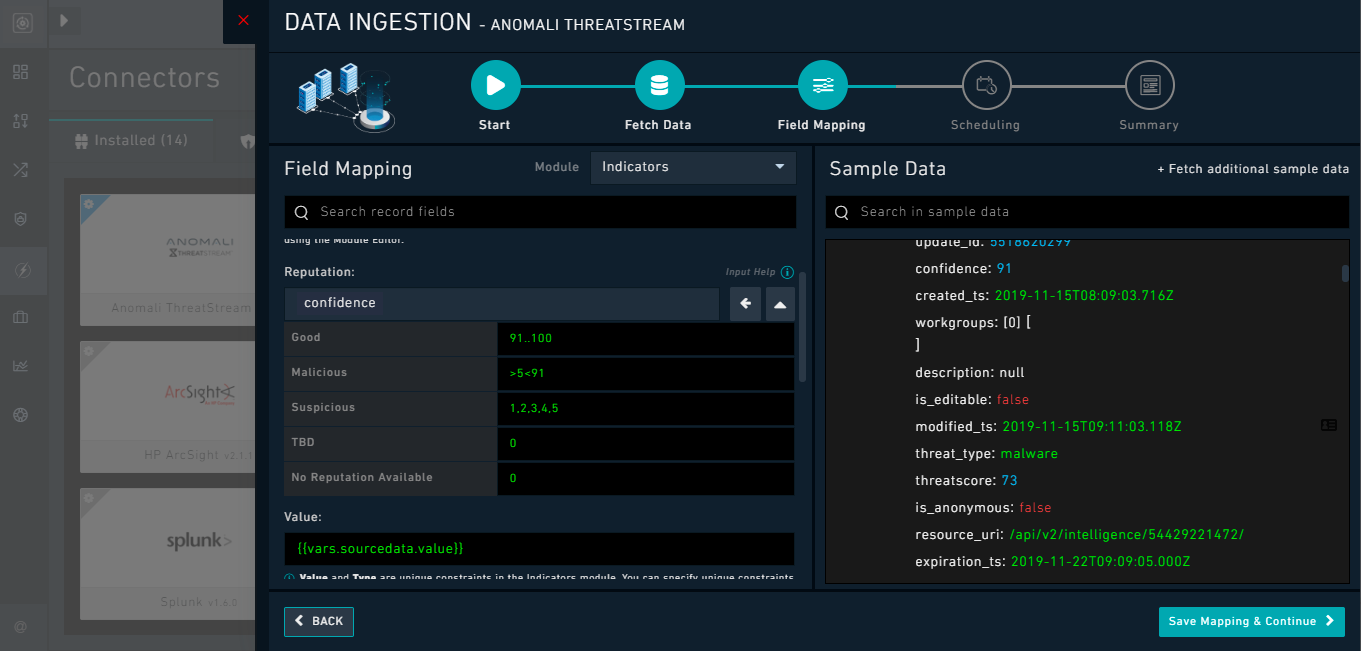Click Save Mapping & Continue button
The image size is (1361, 651).
click(x=1252, y=621)
